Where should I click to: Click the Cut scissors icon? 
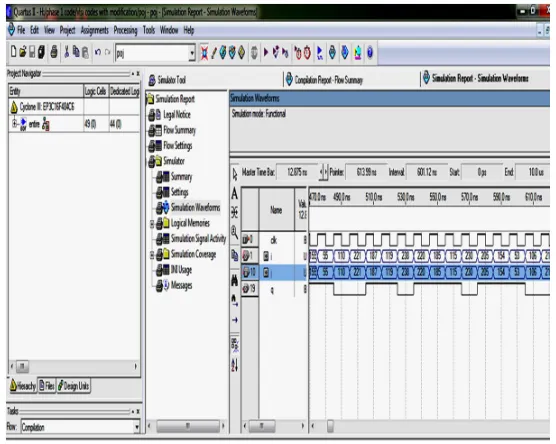[67, 52]
